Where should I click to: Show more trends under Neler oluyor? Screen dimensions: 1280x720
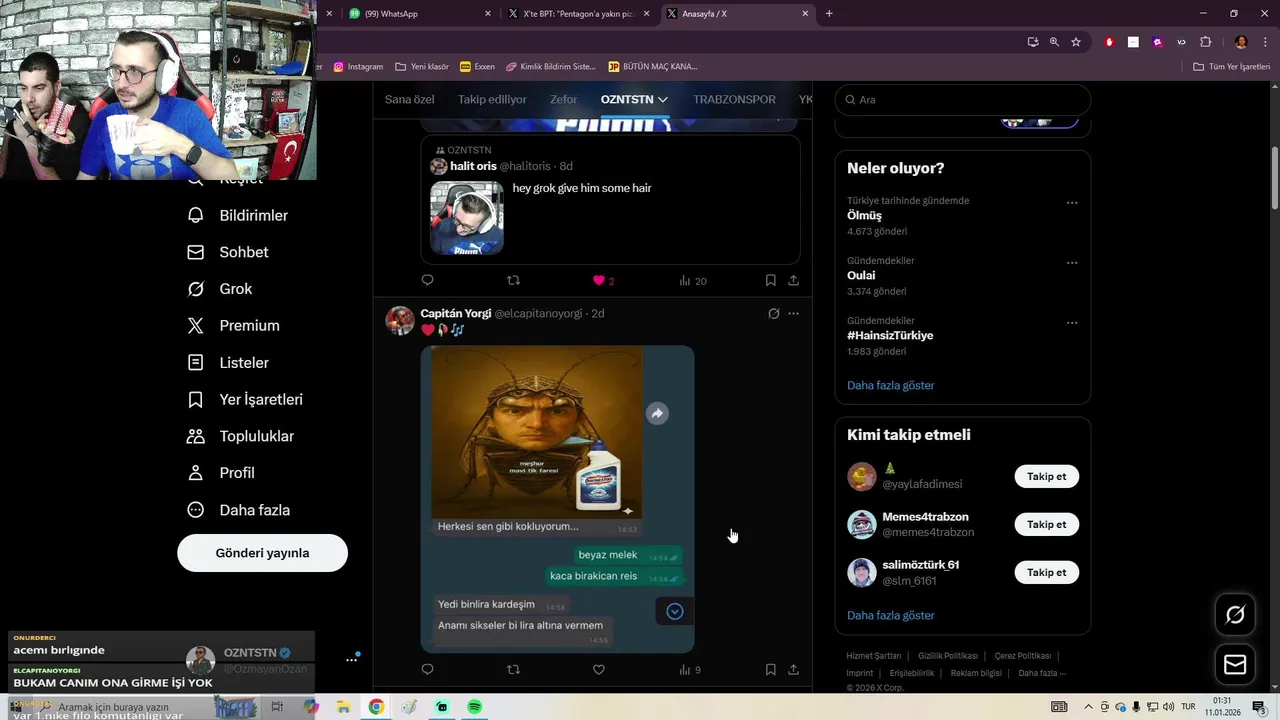coord(890,385)
